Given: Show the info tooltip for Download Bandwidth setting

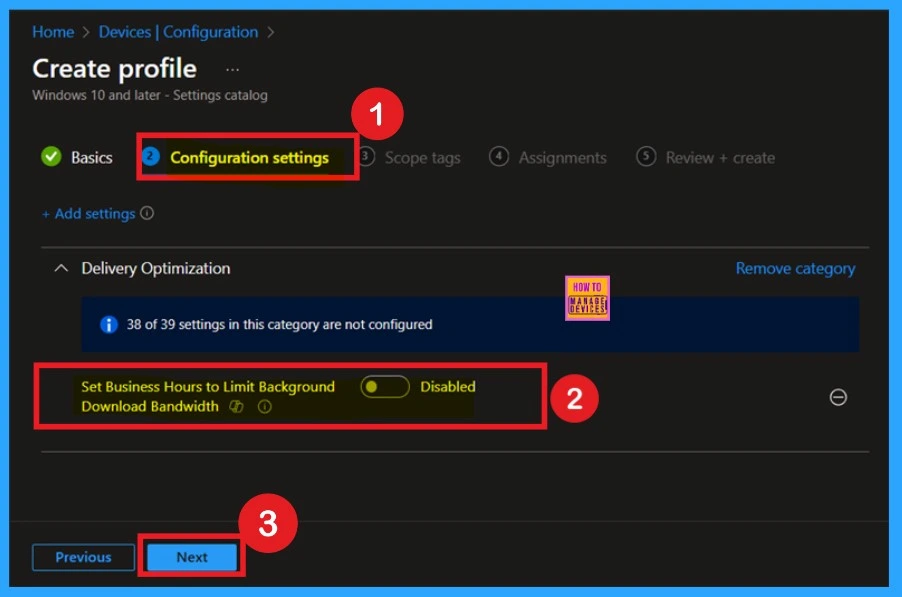Looking at the screenshot, I should (x=264, y=407).
